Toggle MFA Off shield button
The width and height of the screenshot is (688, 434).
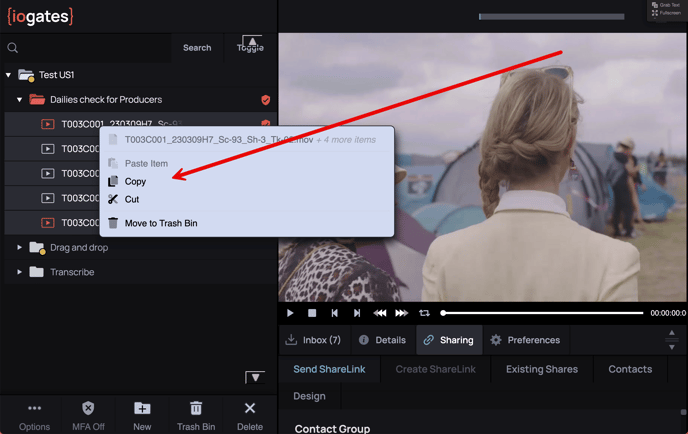(88, 415)
